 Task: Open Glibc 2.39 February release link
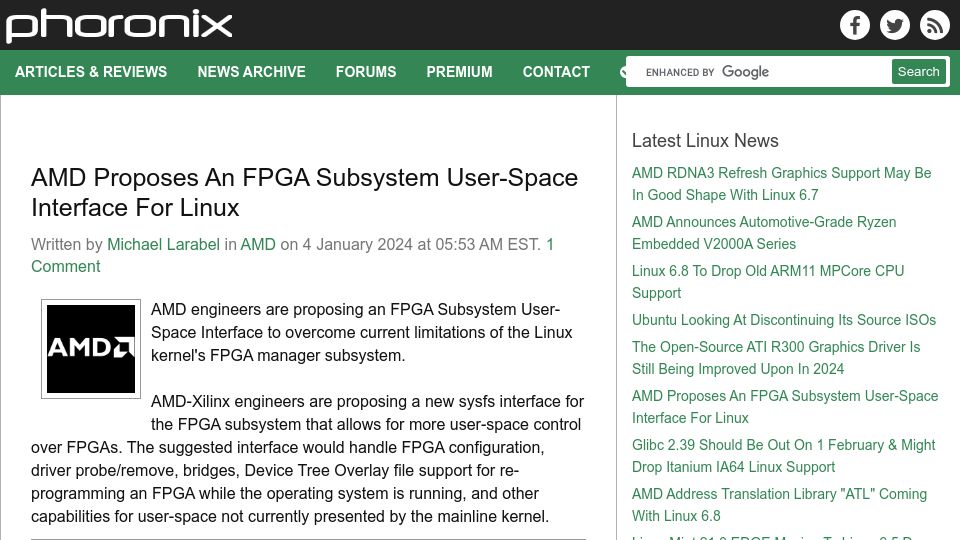(x=784, y=456)
